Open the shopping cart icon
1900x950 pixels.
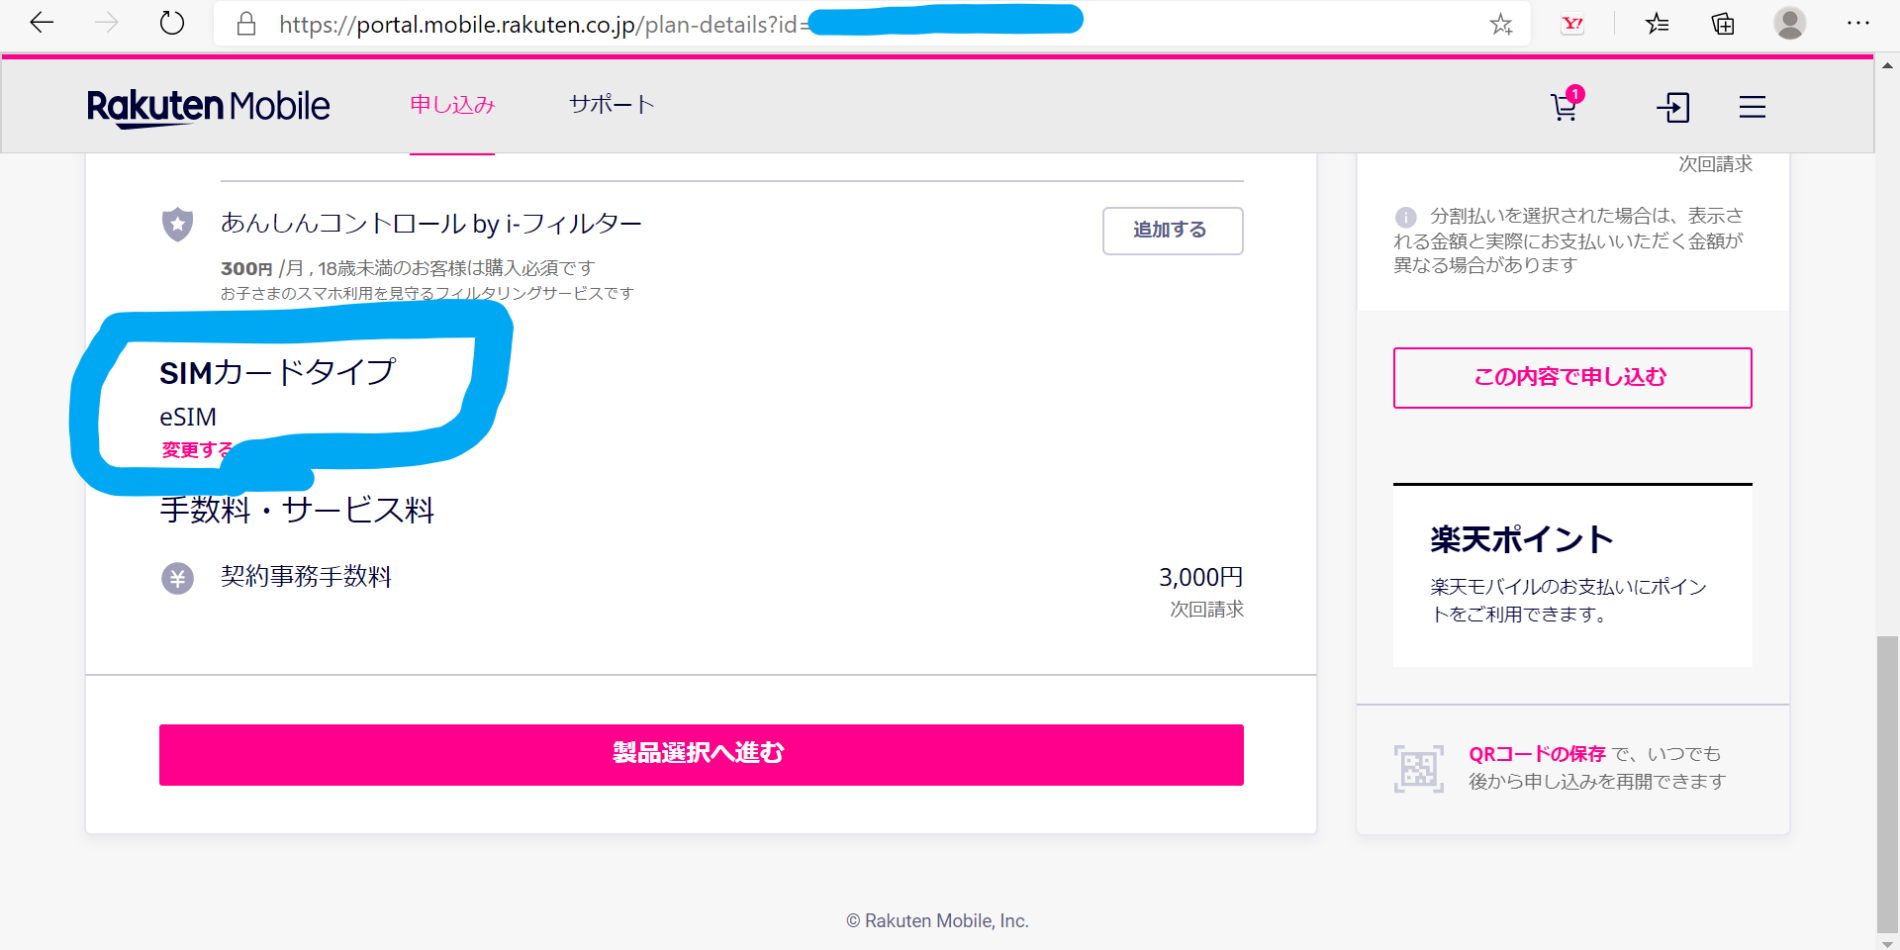coord(1565,106)
